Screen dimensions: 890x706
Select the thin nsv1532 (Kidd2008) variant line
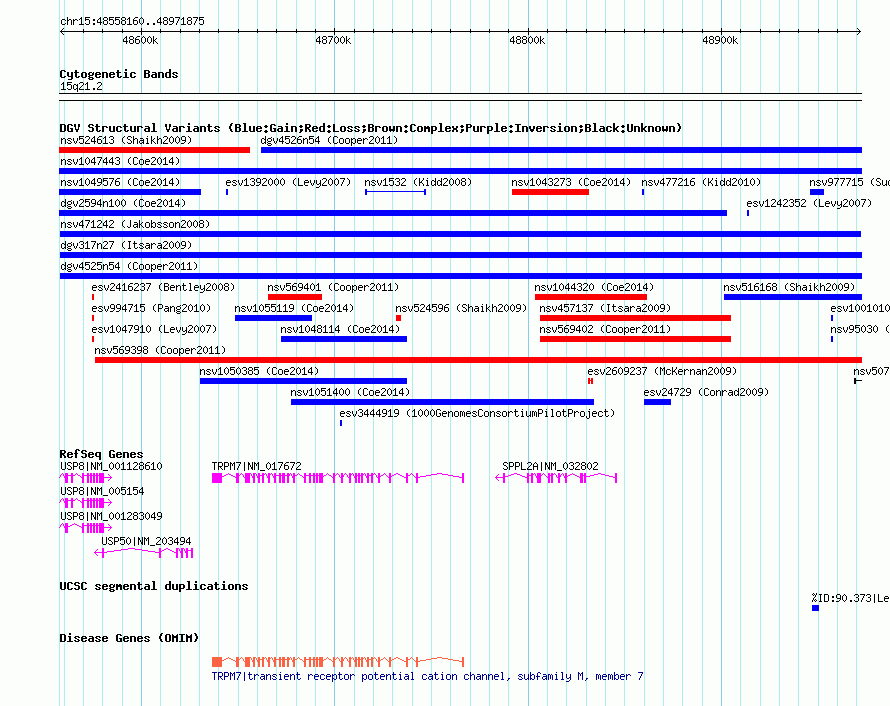point(396,192)
